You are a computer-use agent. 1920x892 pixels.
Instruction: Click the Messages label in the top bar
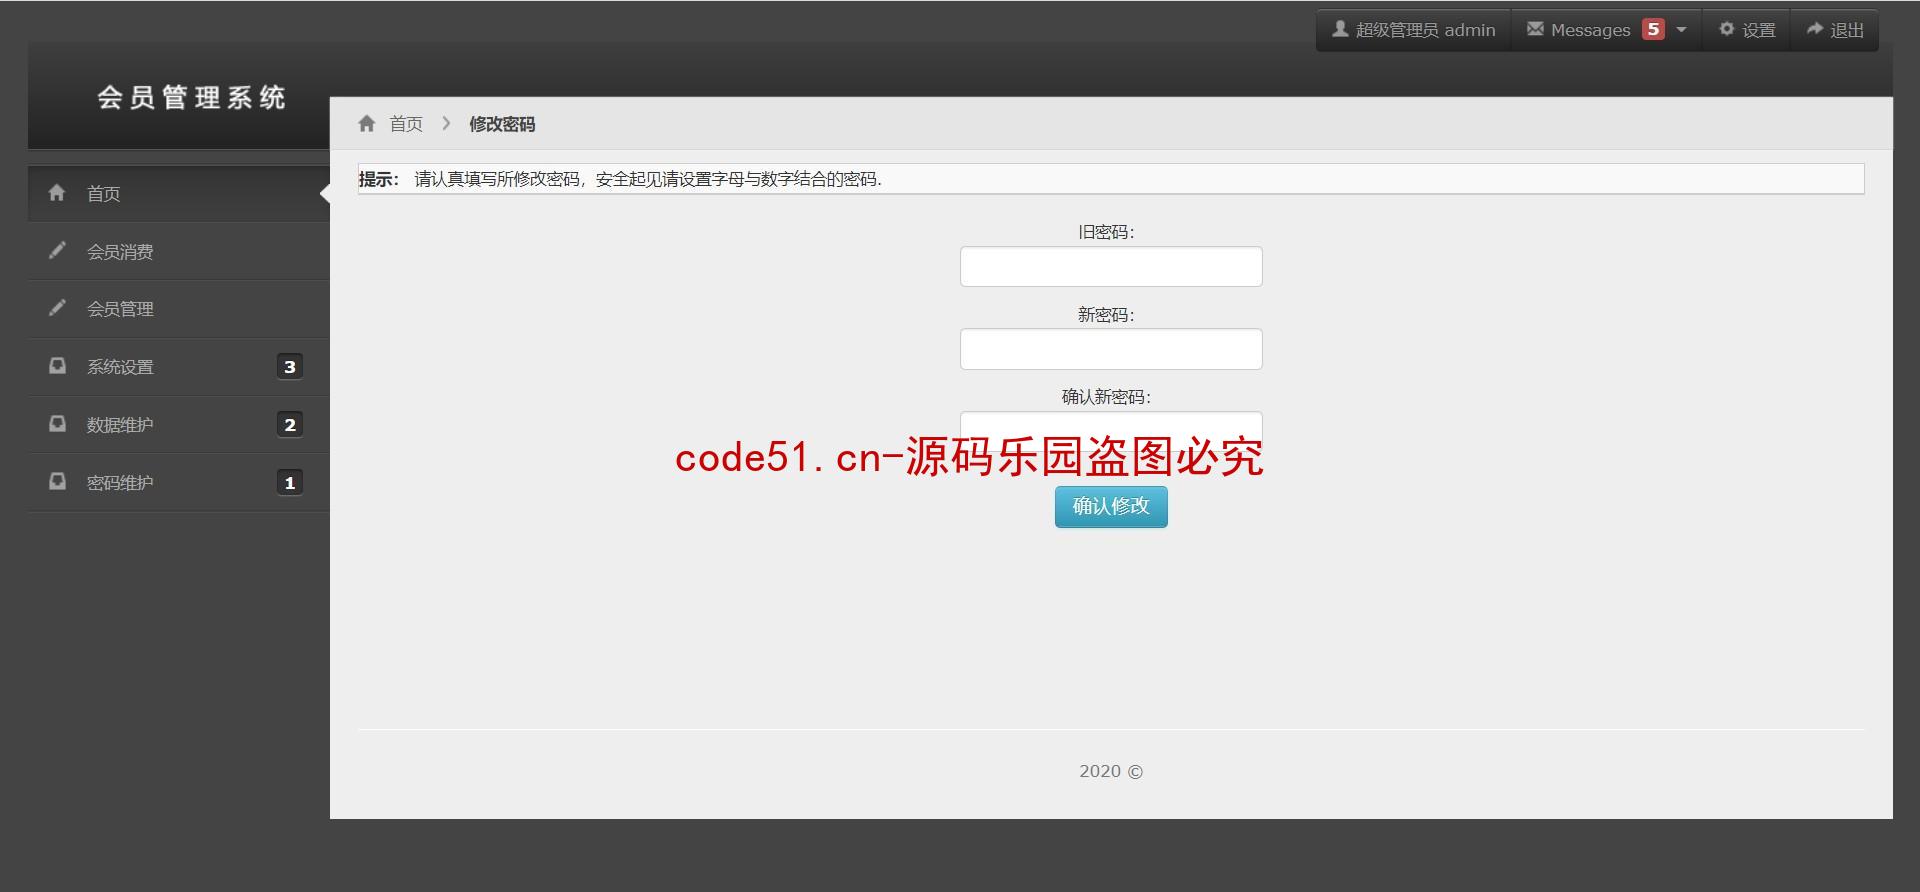pyautogui.click(x=1590, y=30)
